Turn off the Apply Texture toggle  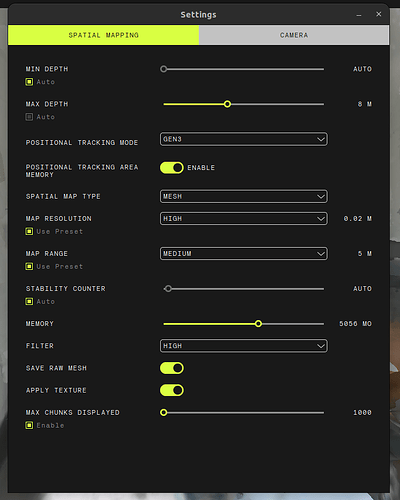(172, 390)
